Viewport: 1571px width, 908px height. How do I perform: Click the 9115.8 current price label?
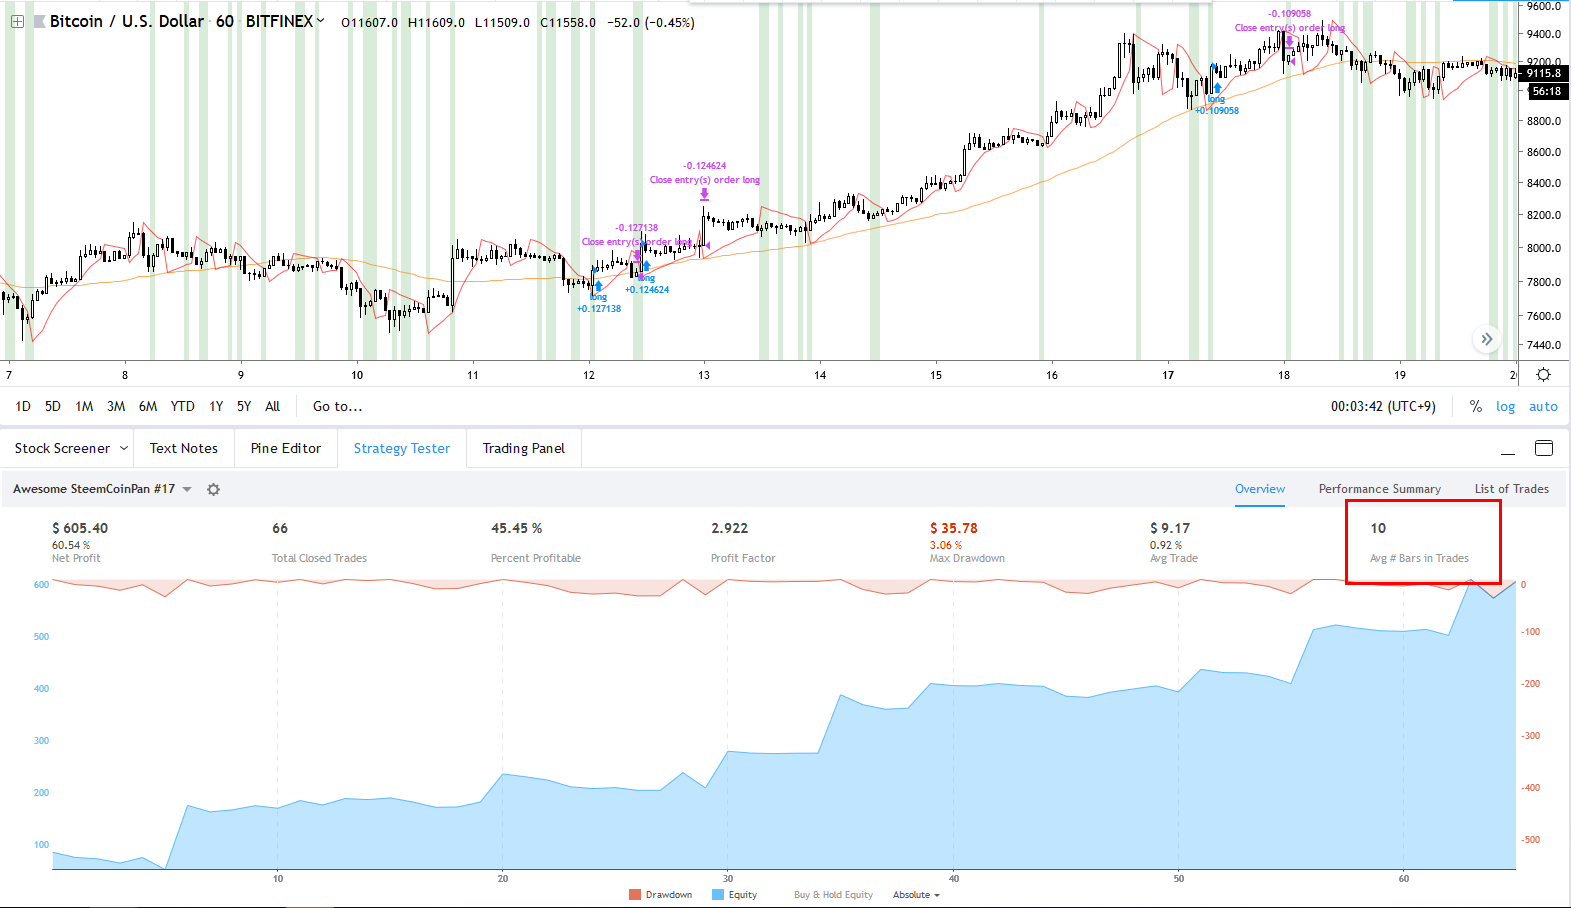coord(1544,73)
